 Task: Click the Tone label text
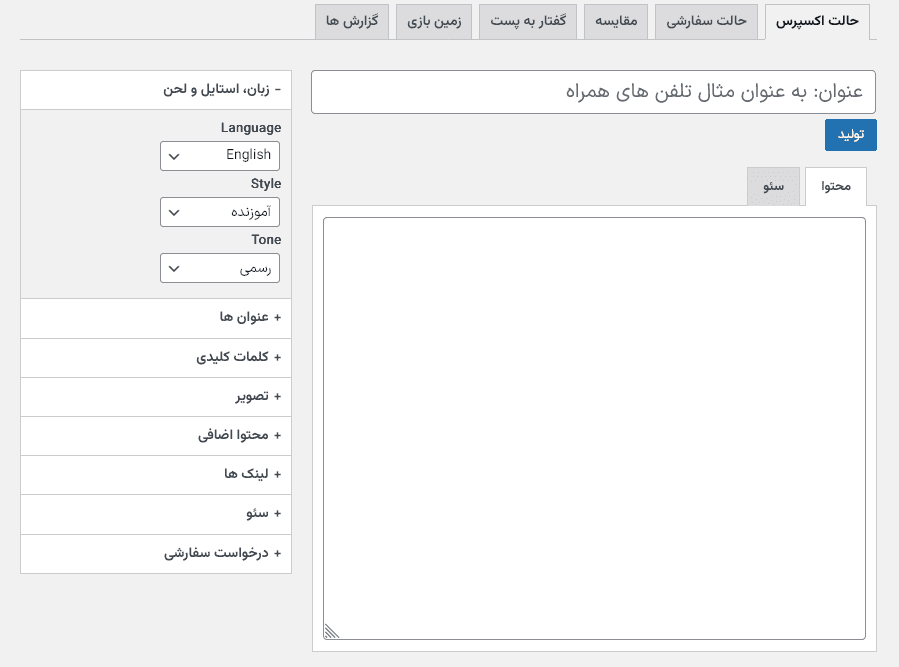pyautogui.click(x=266, y=240)
